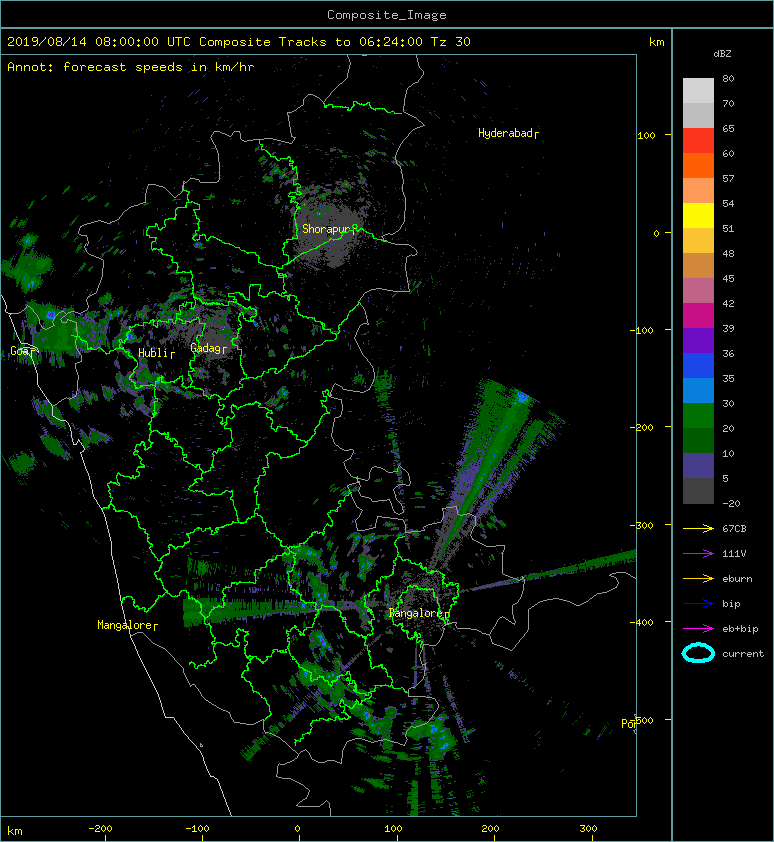Image resolution: width=774 pixels, height=842 pixels.
Task: Pick the dark orange 60 dBZ swatch
Action: (x=698, y=165)
